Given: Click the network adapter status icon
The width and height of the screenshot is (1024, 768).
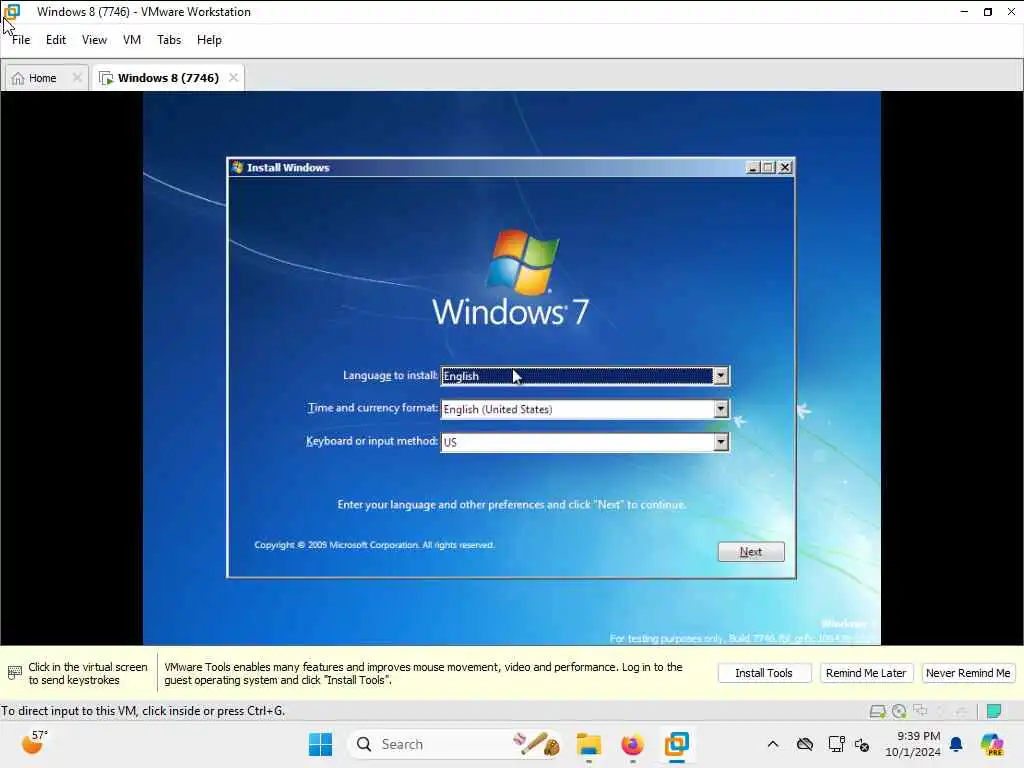Looking at the screenshot, I should pos(920,711).
